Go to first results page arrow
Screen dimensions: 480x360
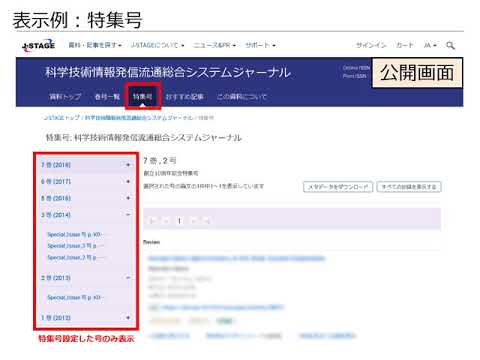tap(153, 220)
